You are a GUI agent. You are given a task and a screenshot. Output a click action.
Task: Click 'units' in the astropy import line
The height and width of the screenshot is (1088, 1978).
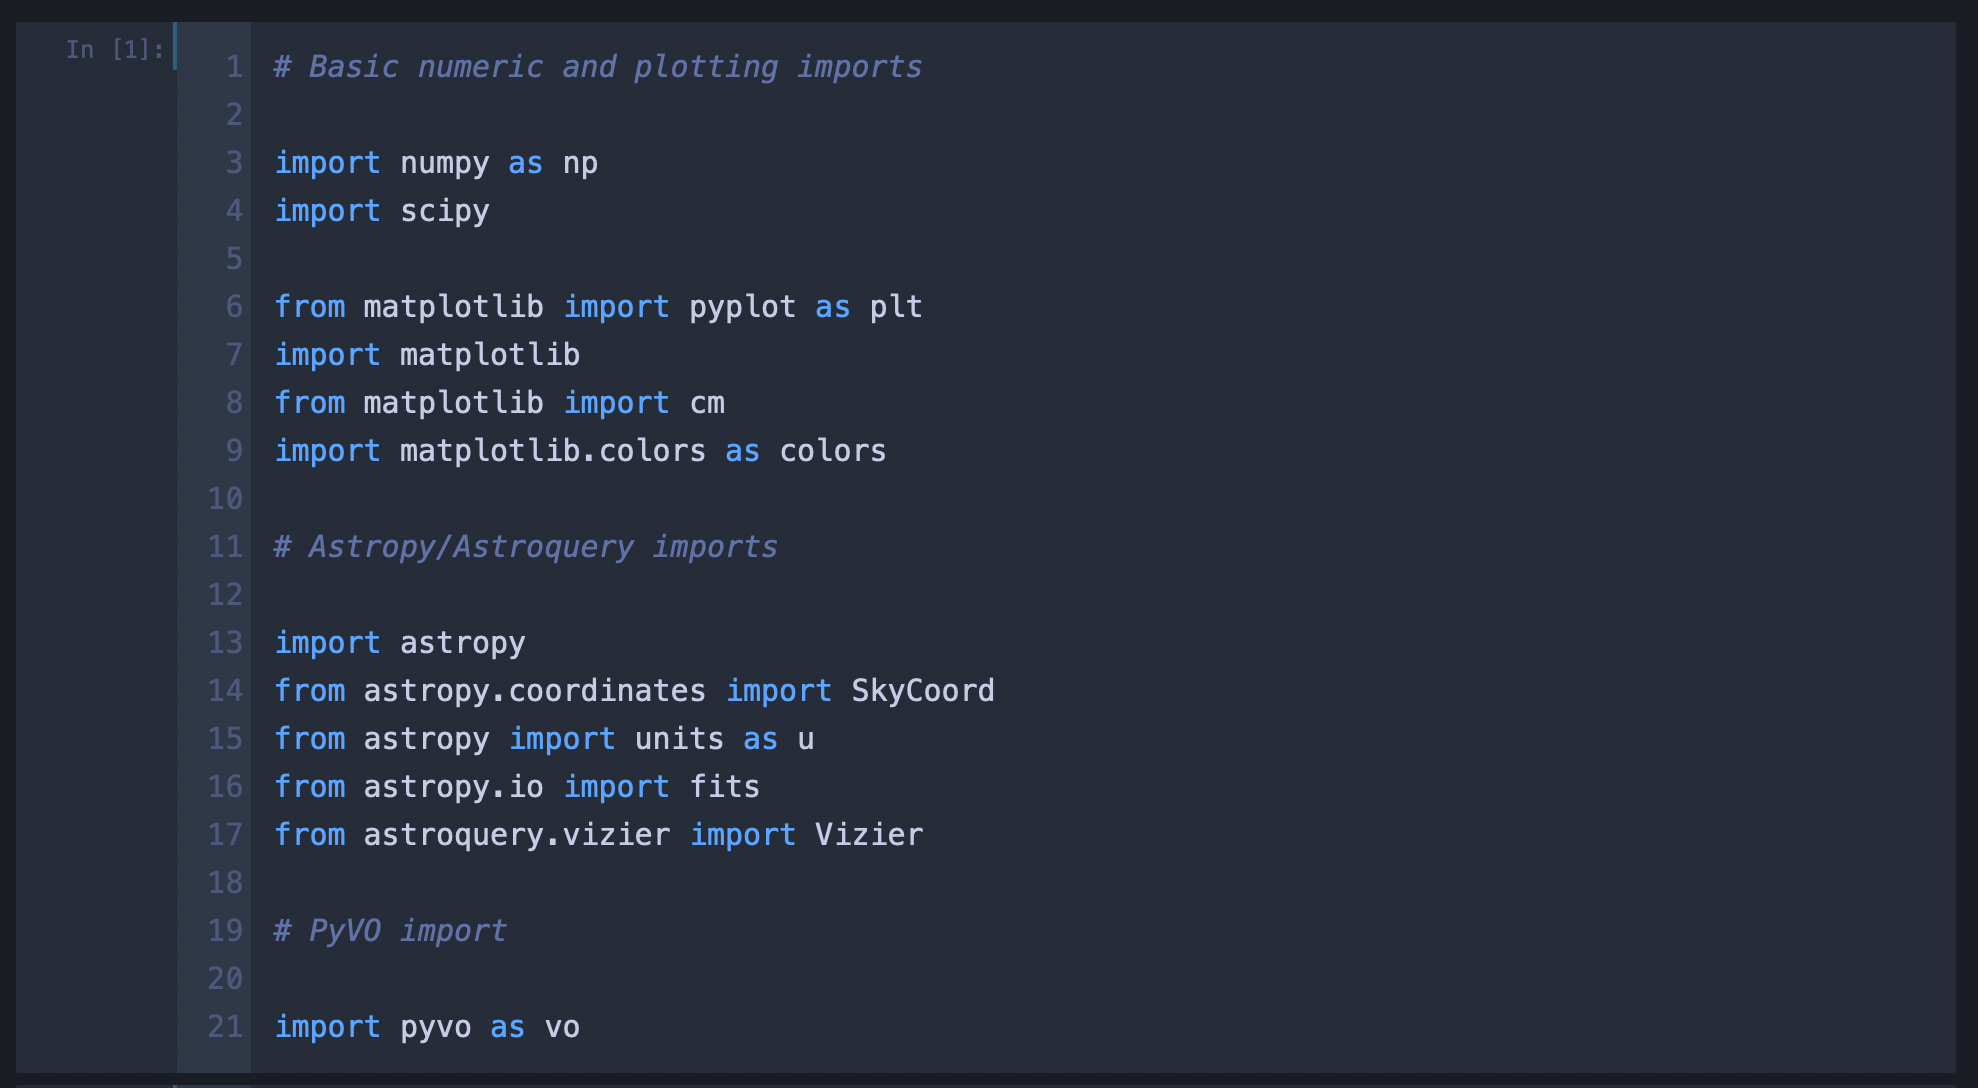pyautogui.click(x=680, y=739)
